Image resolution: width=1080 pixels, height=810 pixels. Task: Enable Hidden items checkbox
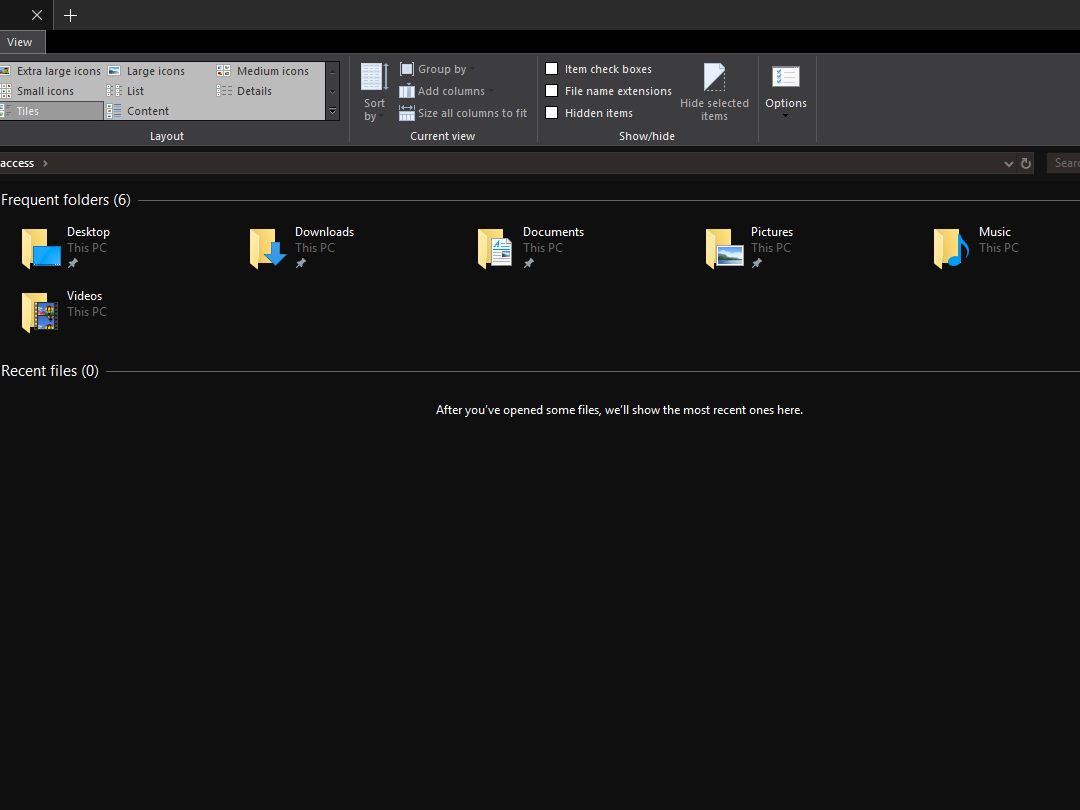[551, 113]
